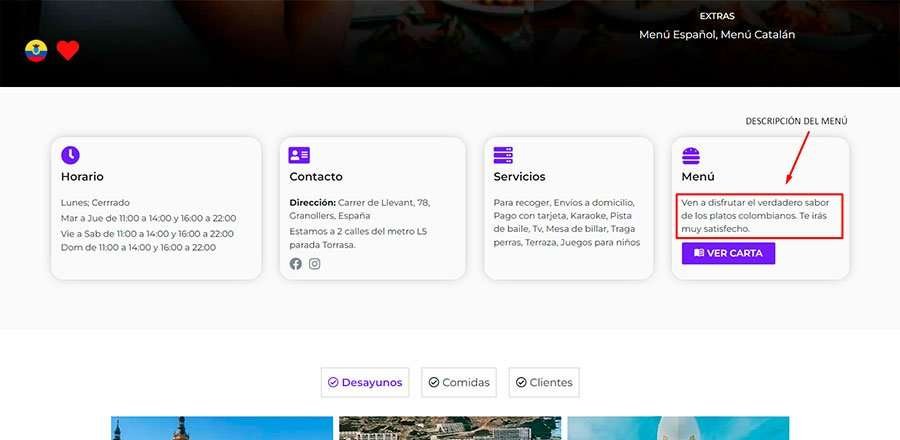900x440 pixels.
Task: Click the menu description in red box
Action: click(x=756, y=216)
